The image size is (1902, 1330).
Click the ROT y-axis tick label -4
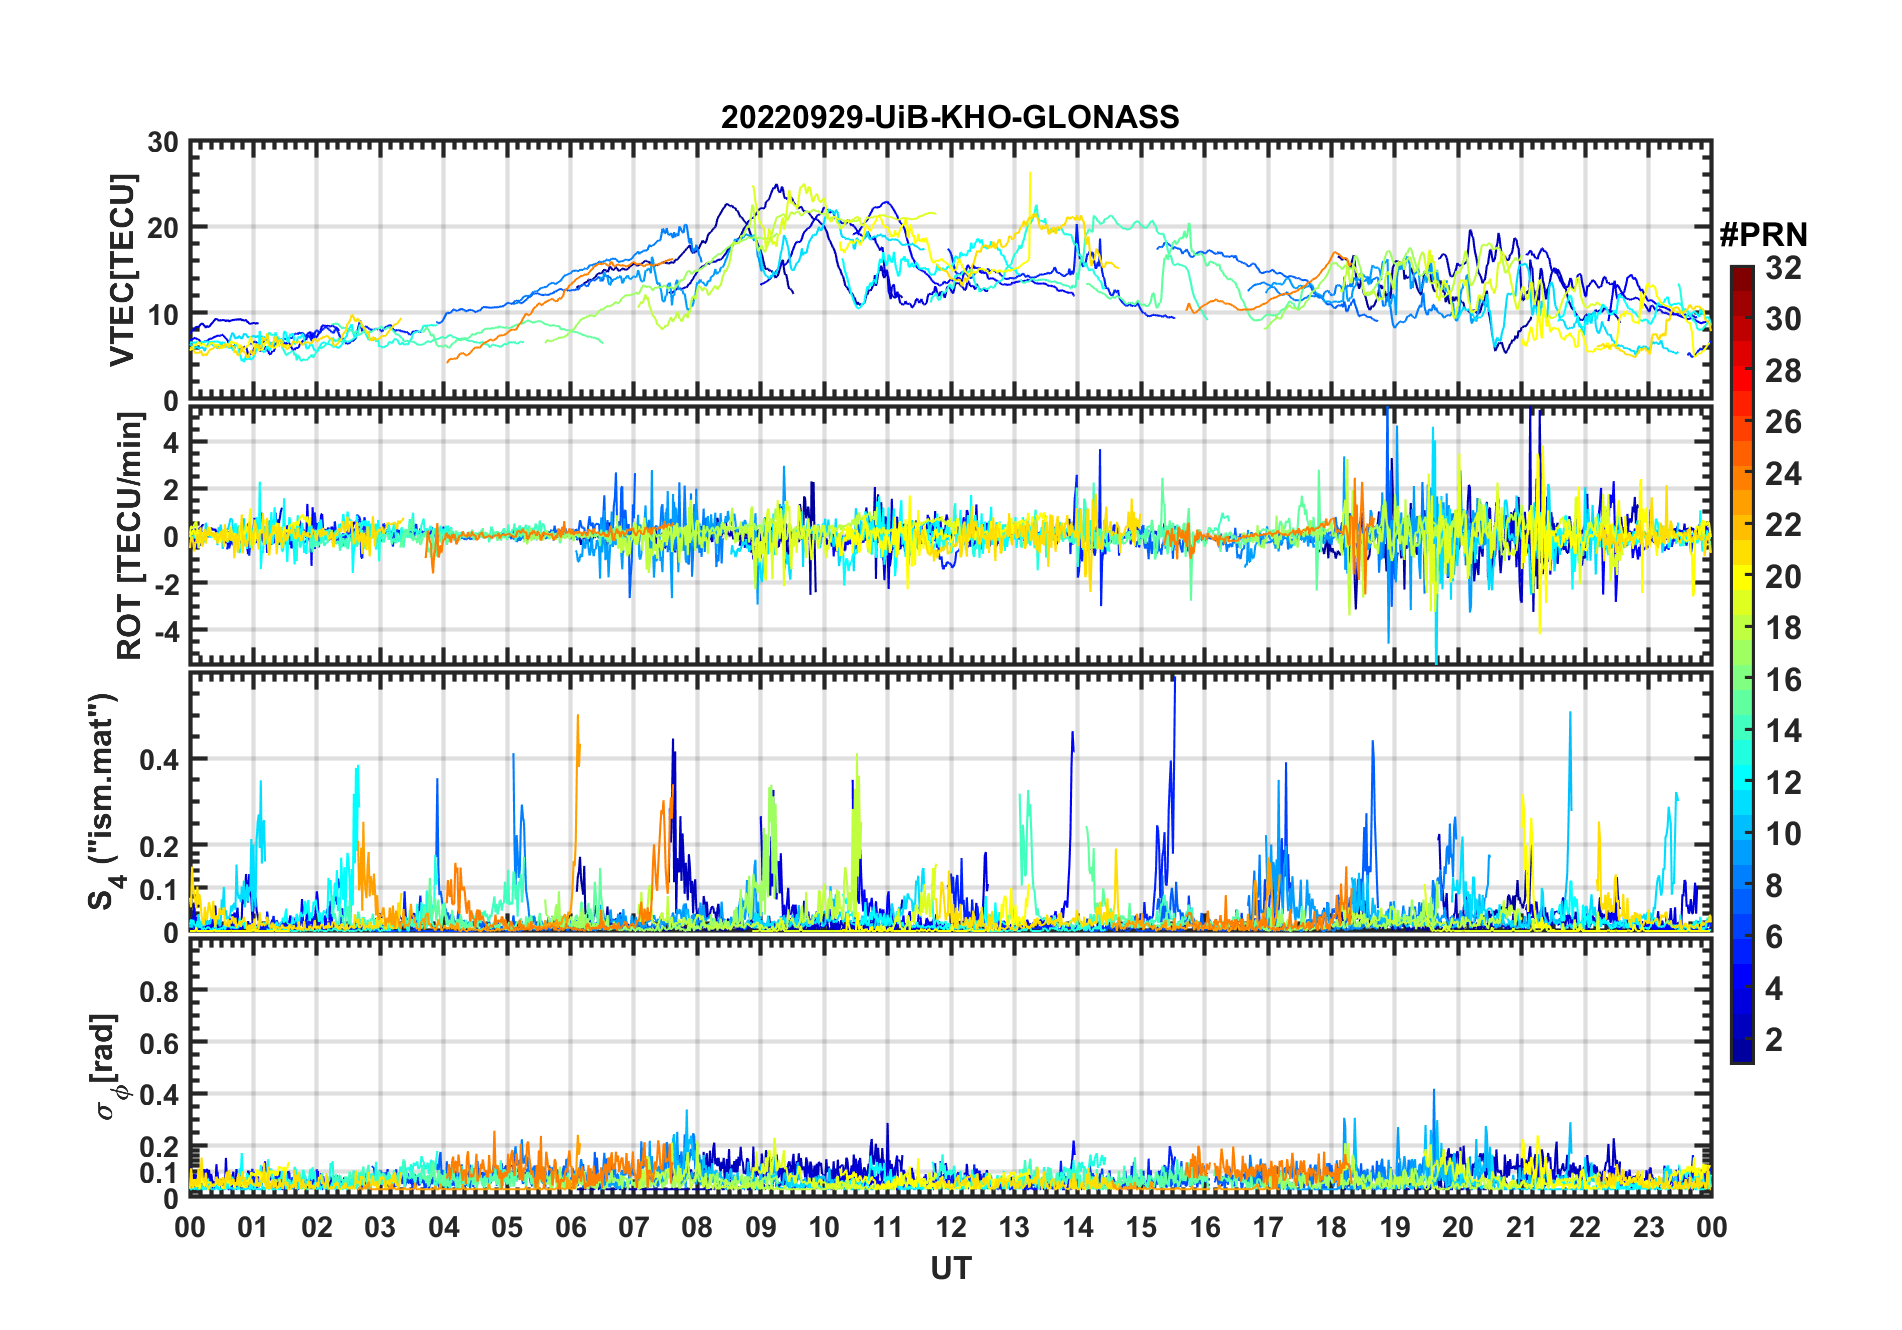[x=167, y=630]
